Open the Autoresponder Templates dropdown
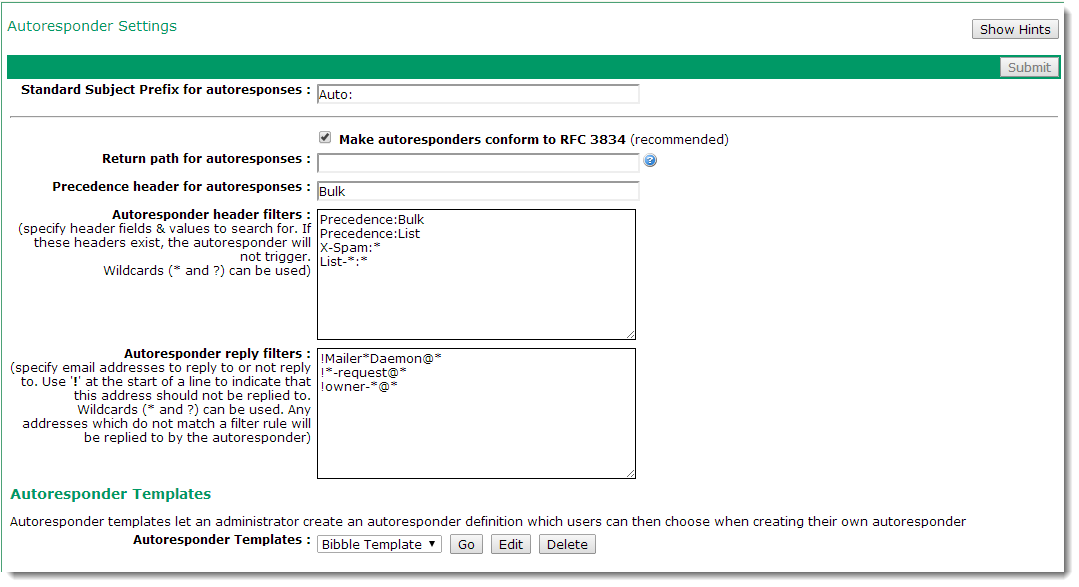Image resolution: width=1079 pixels, height=587 pixels. click(x=379, y=544)
